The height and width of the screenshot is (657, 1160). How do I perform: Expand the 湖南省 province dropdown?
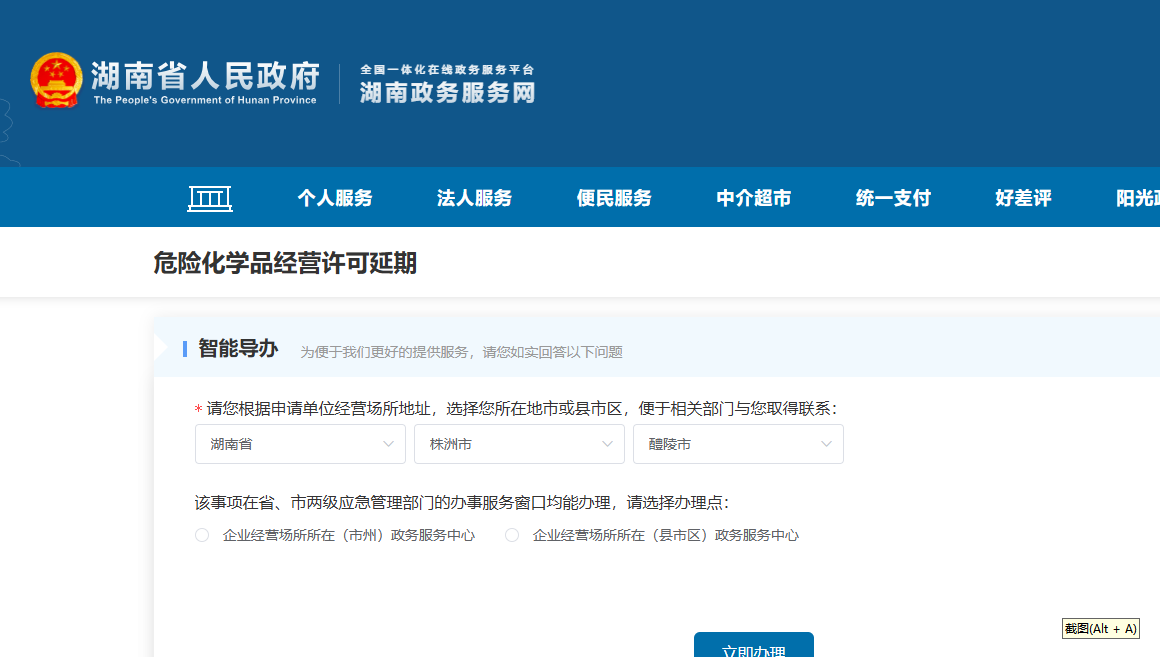(300, 444)
